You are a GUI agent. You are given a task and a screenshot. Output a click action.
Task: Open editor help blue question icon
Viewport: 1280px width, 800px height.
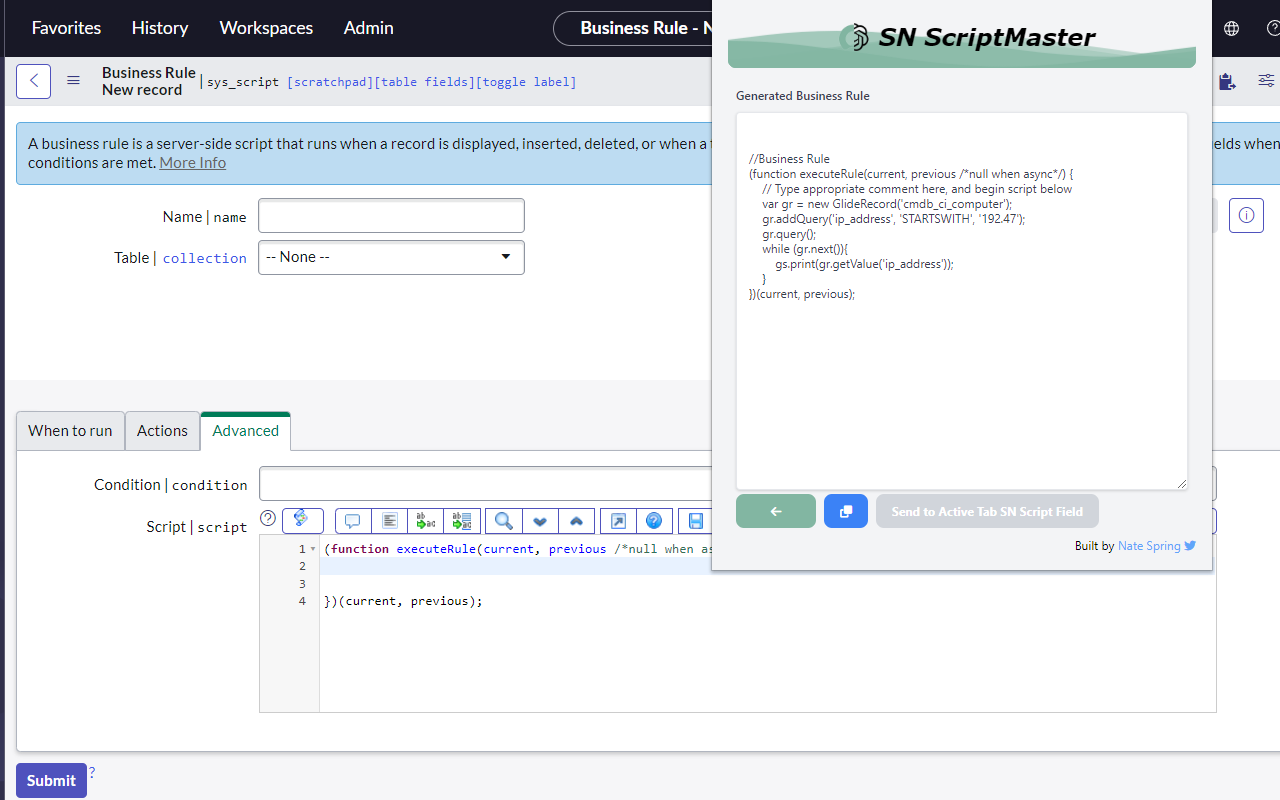tap(654, 521)
